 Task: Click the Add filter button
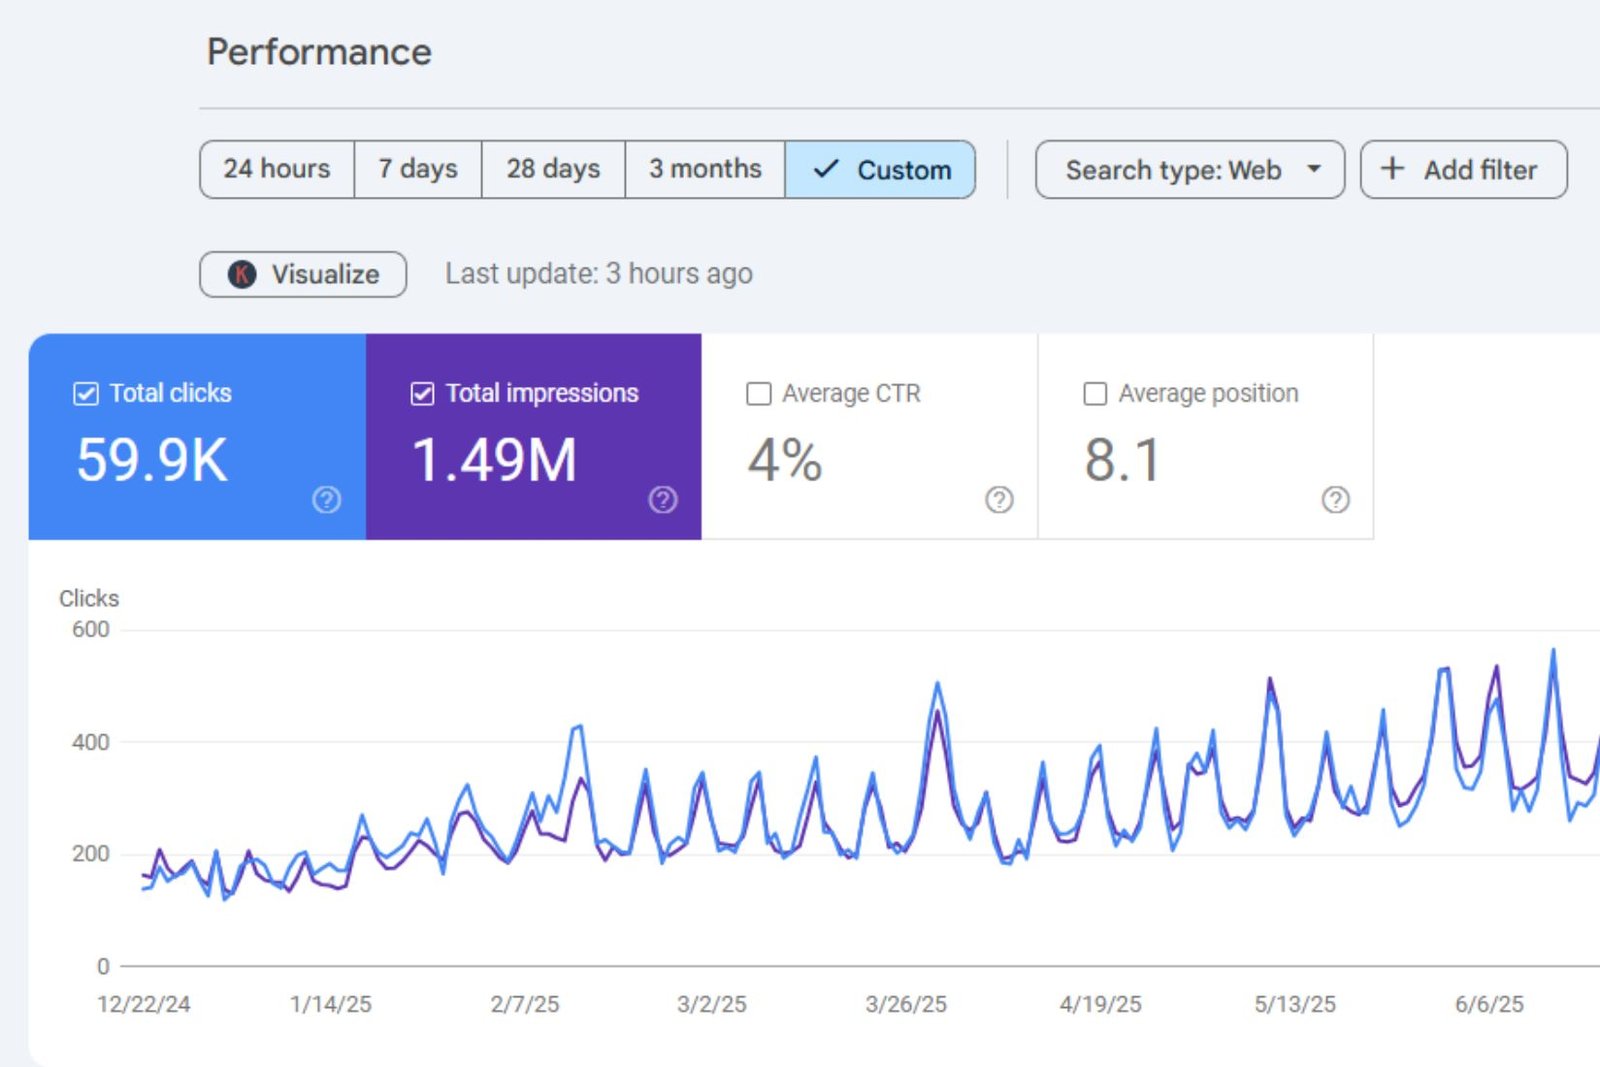[1463, 170]
